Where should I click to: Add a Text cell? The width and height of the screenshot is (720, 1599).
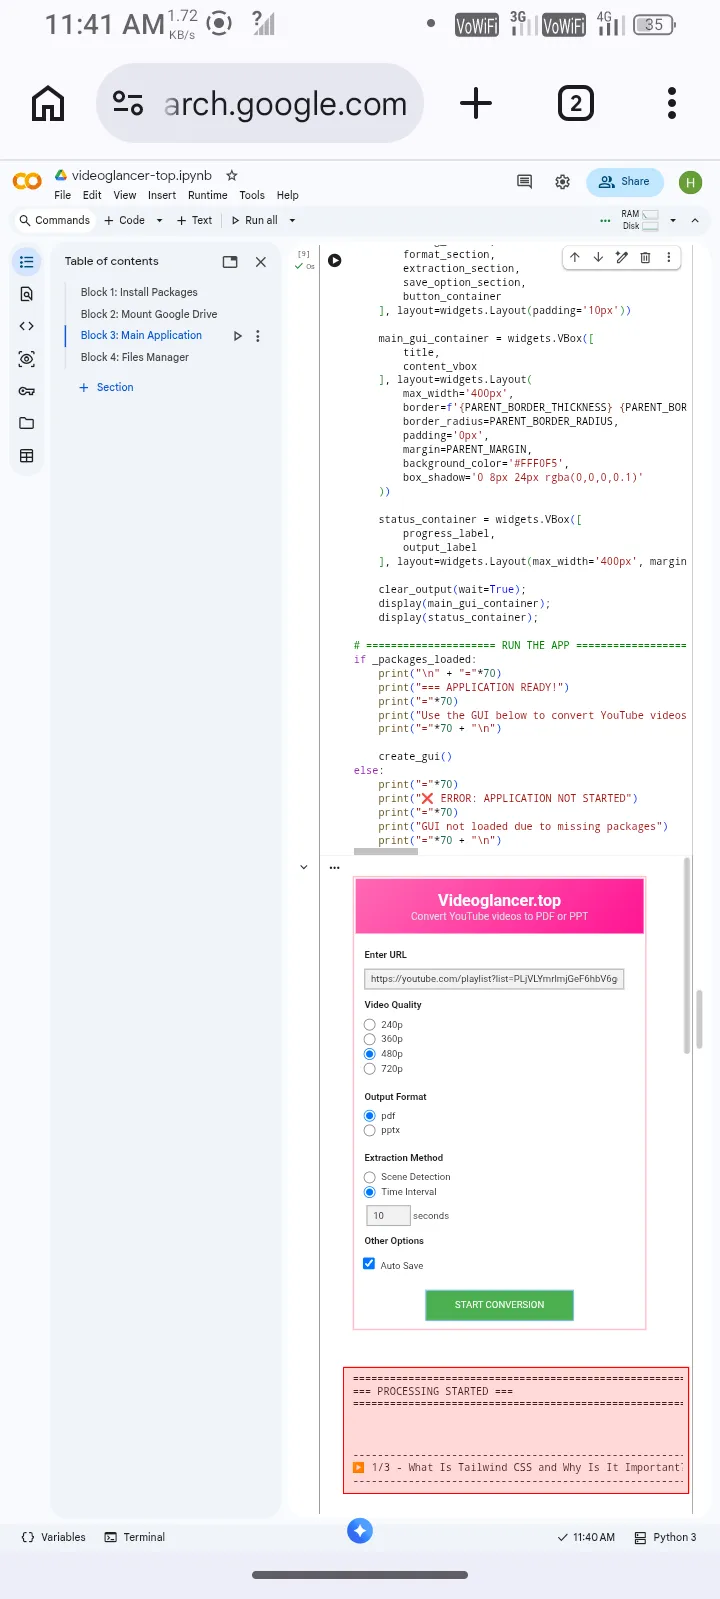click(x=194, y=221)
